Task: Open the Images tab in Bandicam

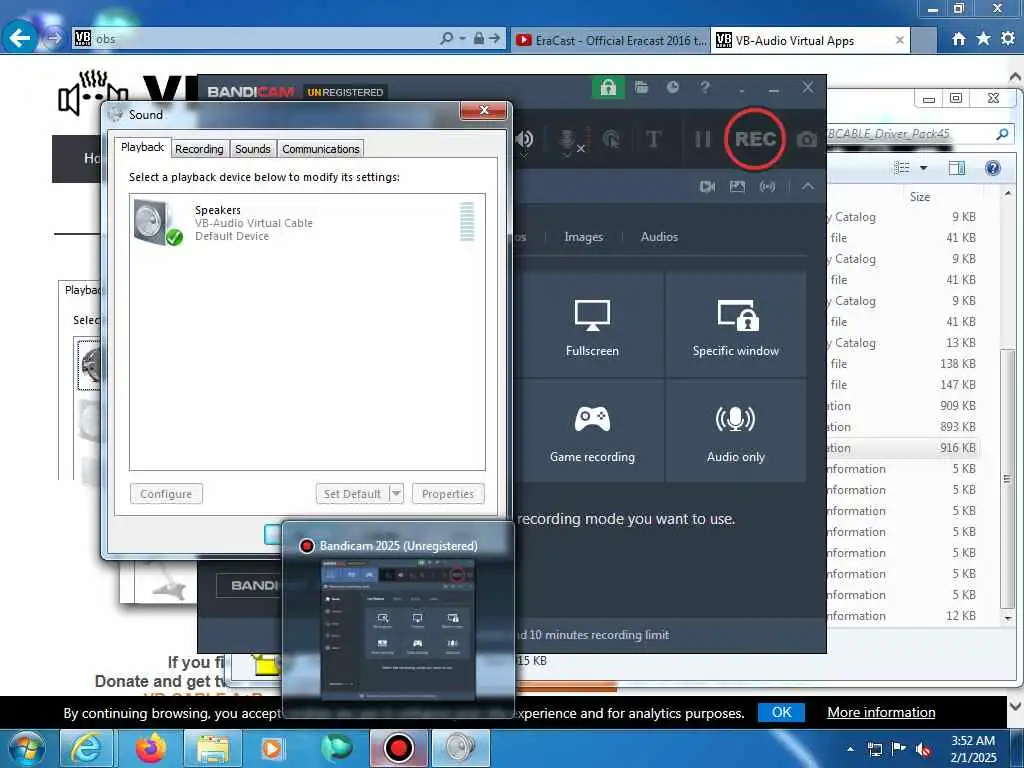Action: click(583, 237)
